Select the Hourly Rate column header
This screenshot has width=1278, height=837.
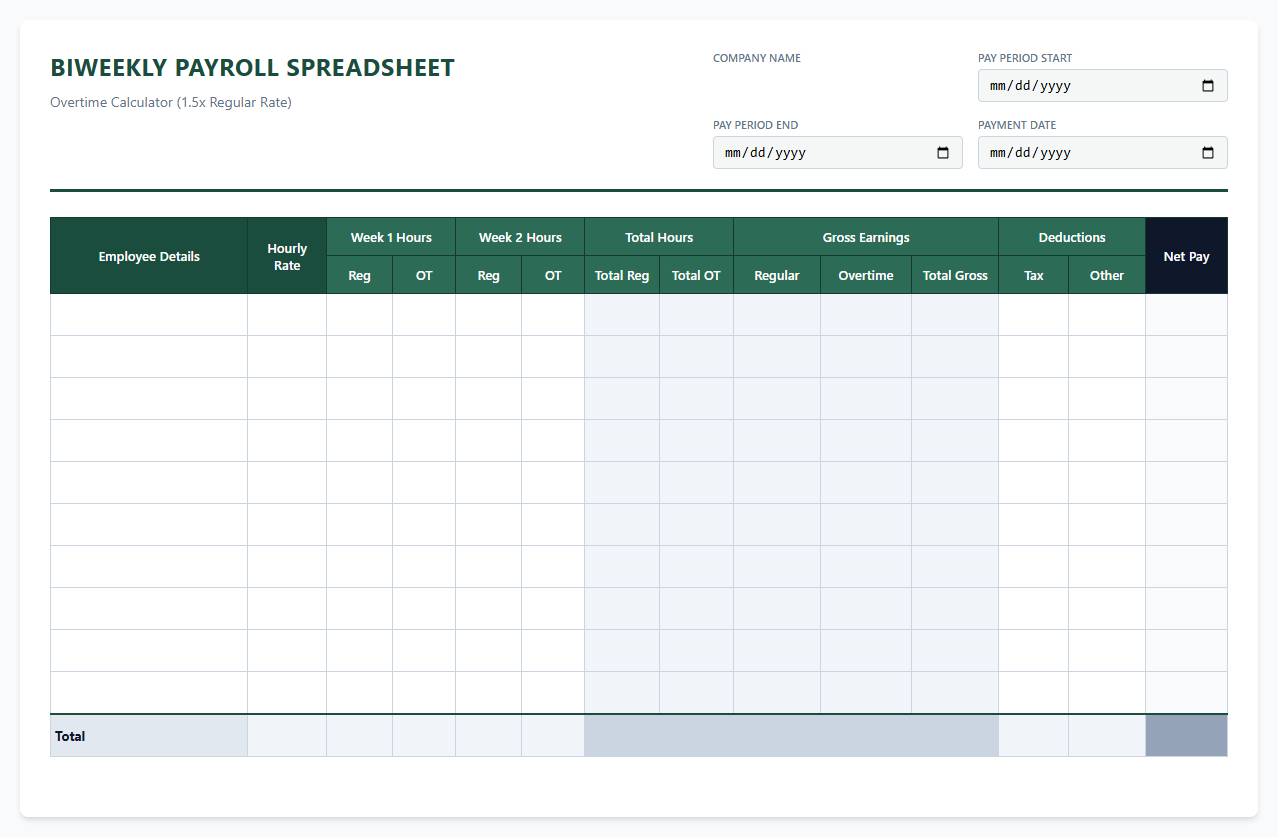[x=287, y=256]
